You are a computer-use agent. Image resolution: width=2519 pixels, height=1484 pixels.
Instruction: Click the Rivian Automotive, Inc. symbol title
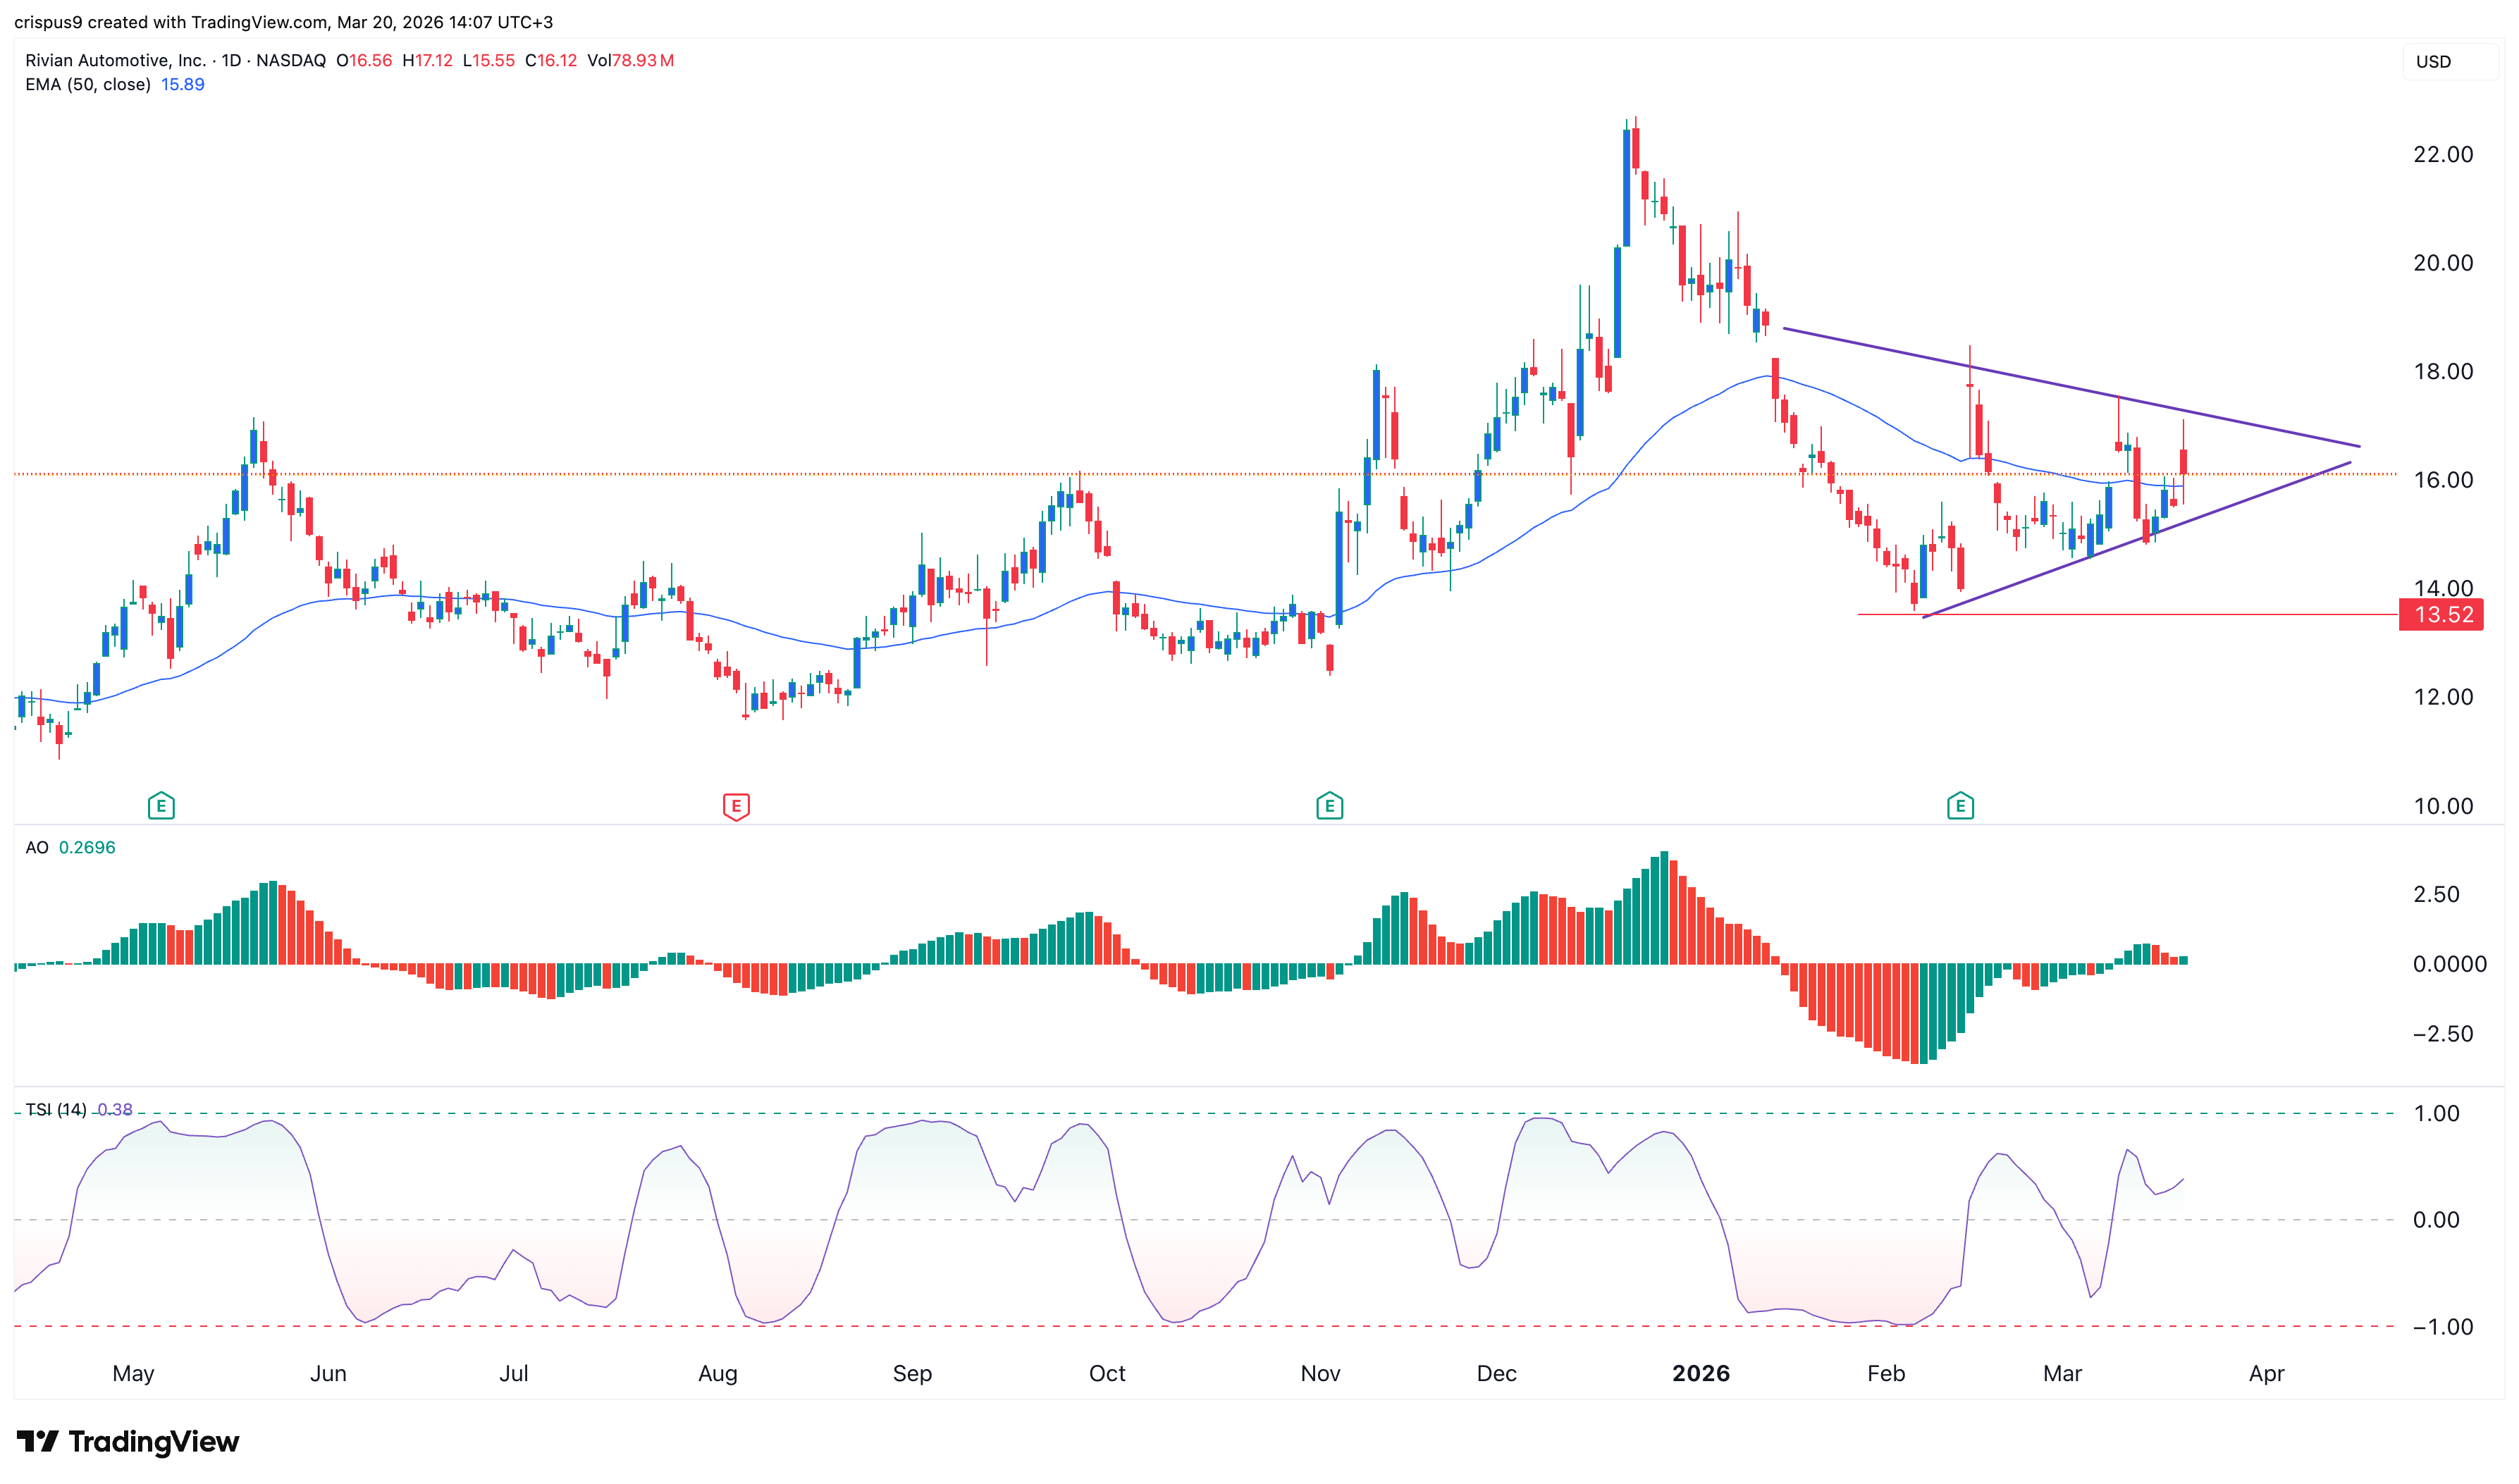pos(115,60)
